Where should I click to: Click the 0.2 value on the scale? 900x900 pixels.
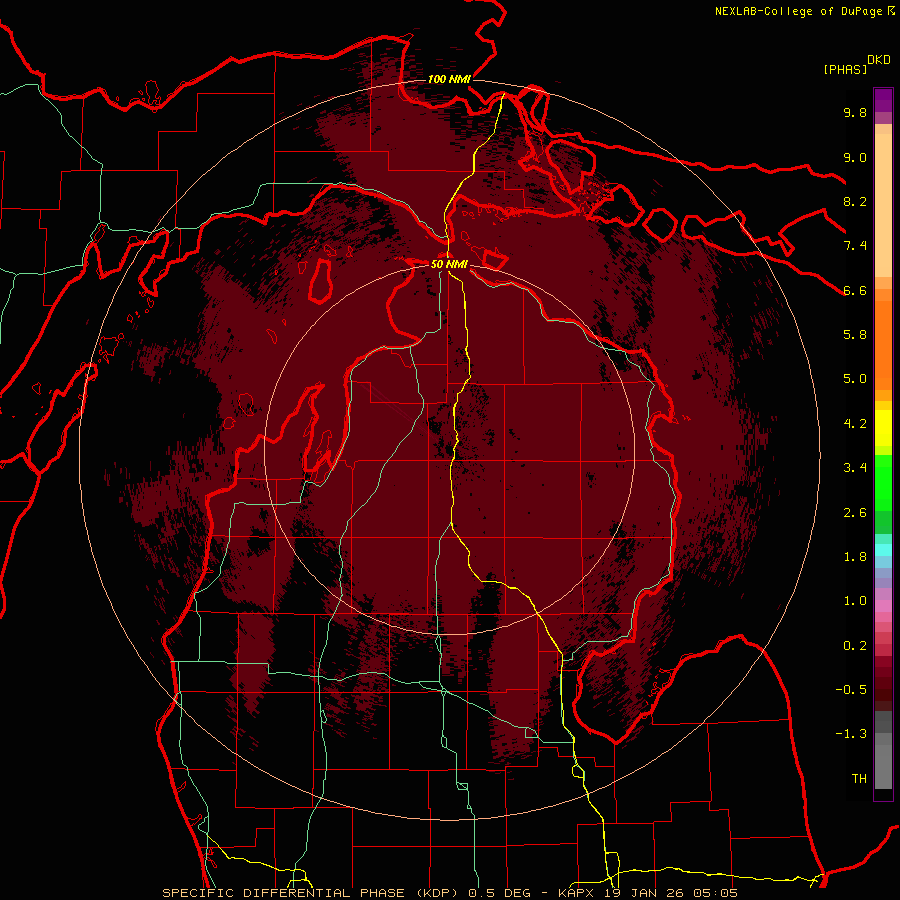point(855,646)
